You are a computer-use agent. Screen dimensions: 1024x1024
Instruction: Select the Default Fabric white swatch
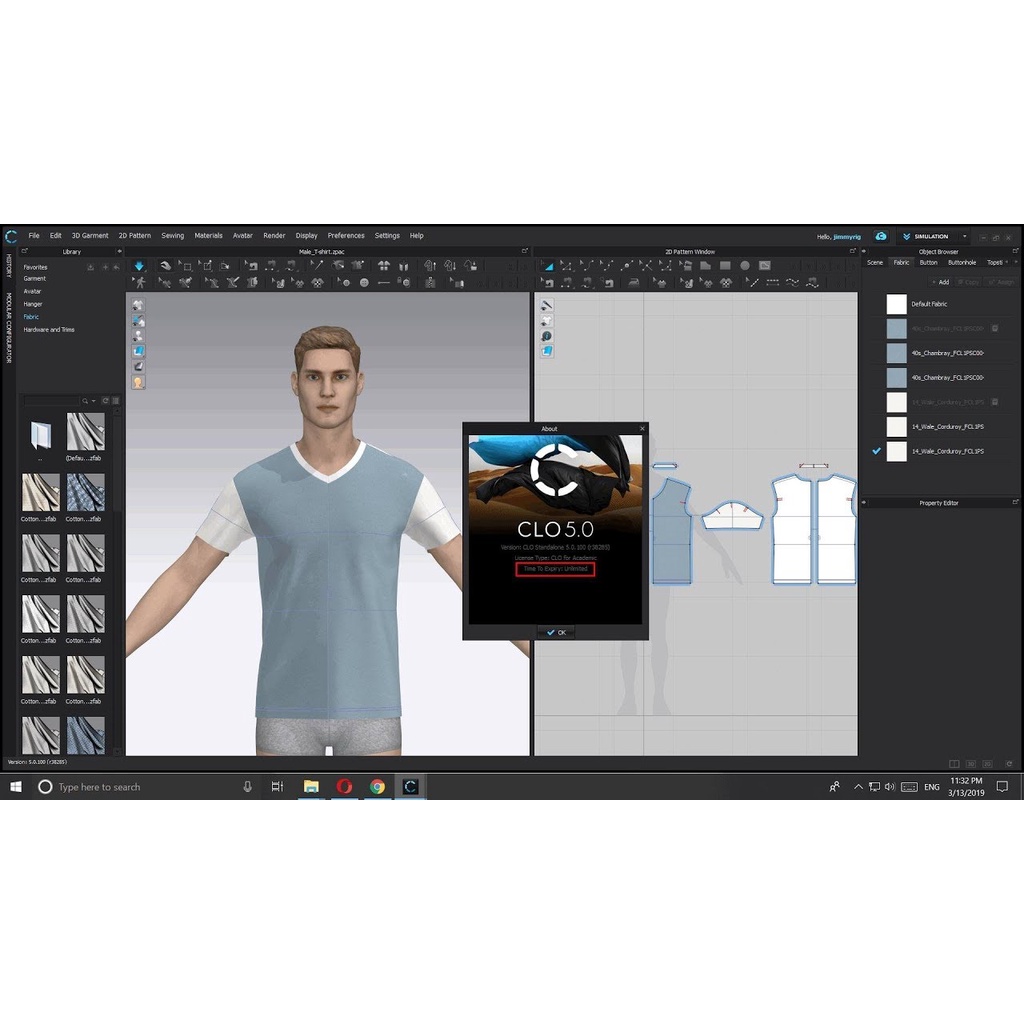896,303
